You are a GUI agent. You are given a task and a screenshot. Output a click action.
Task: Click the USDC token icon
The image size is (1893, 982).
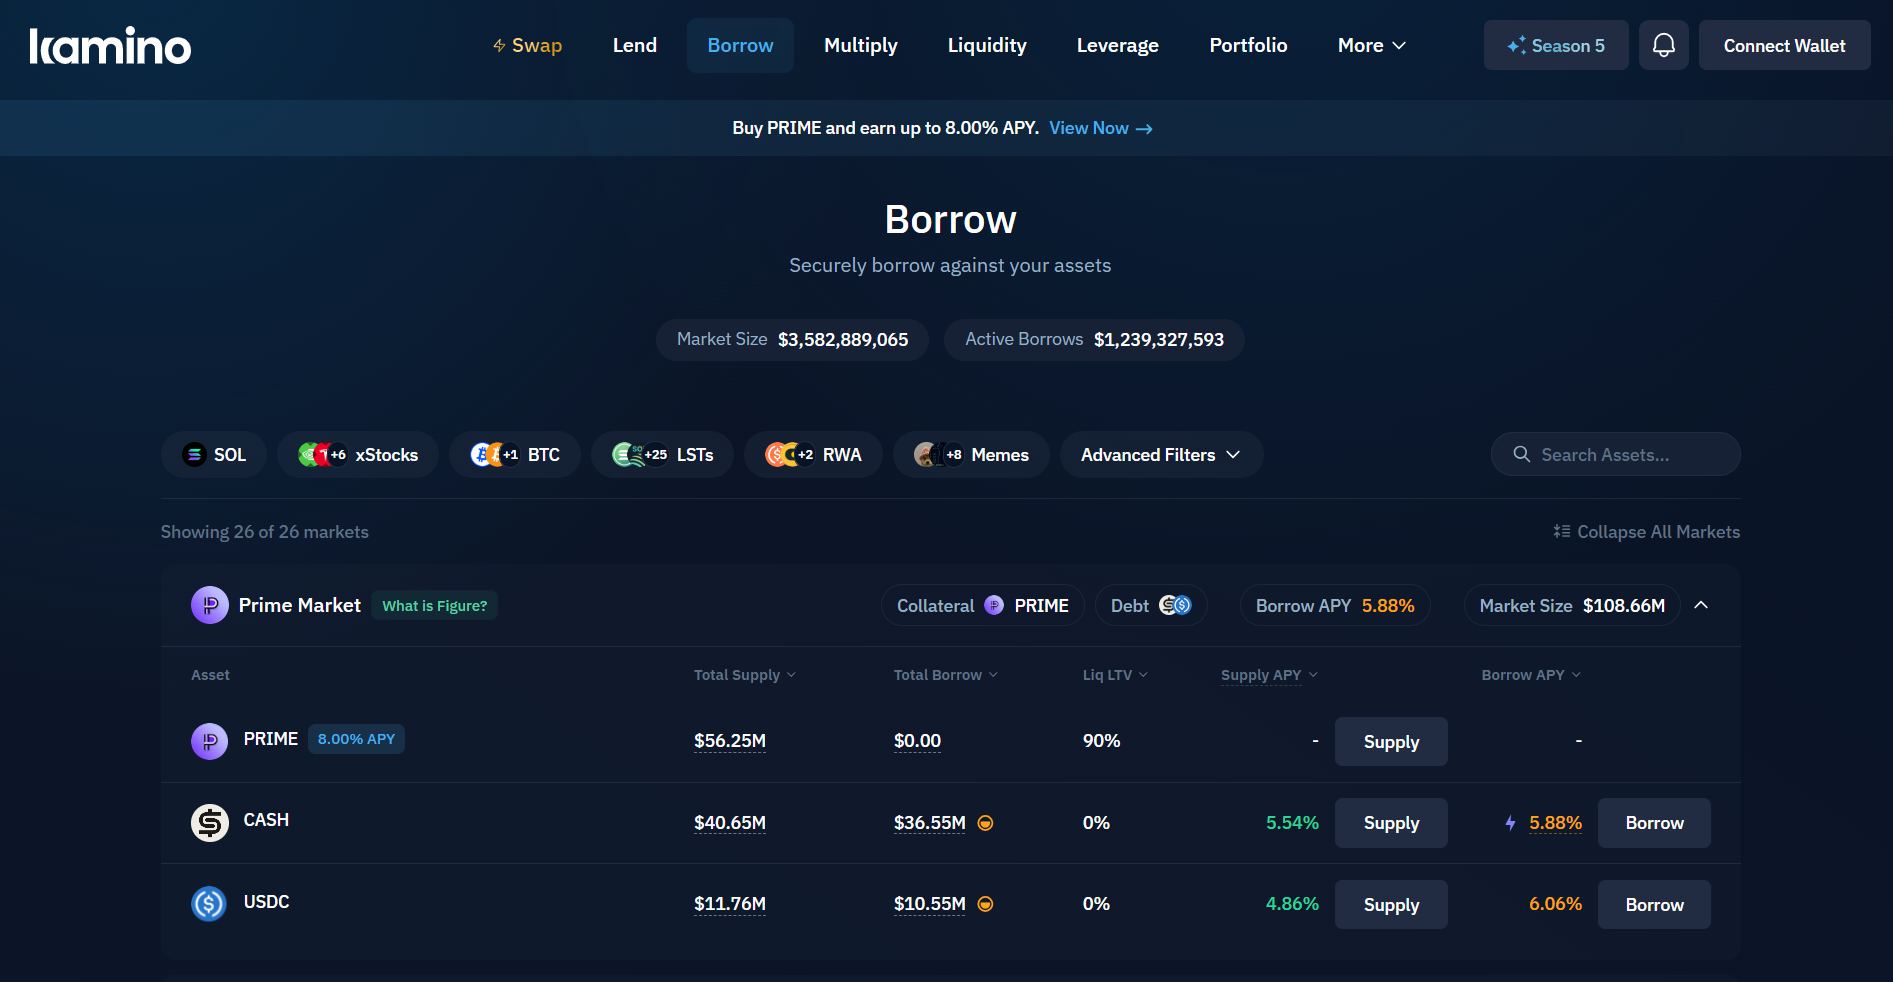pos(209,904)
